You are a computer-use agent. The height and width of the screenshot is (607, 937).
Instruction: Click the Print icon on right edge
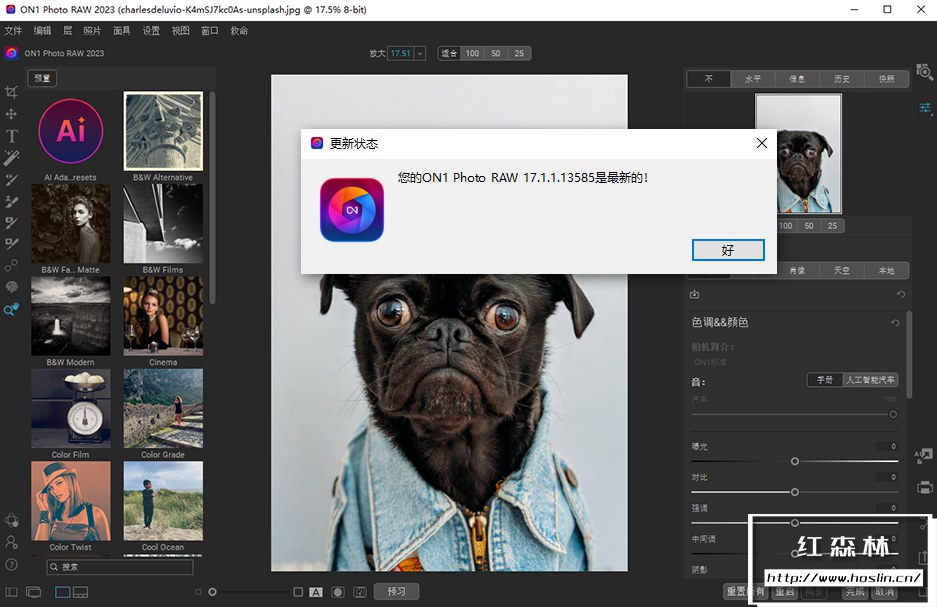coord(924,487)
